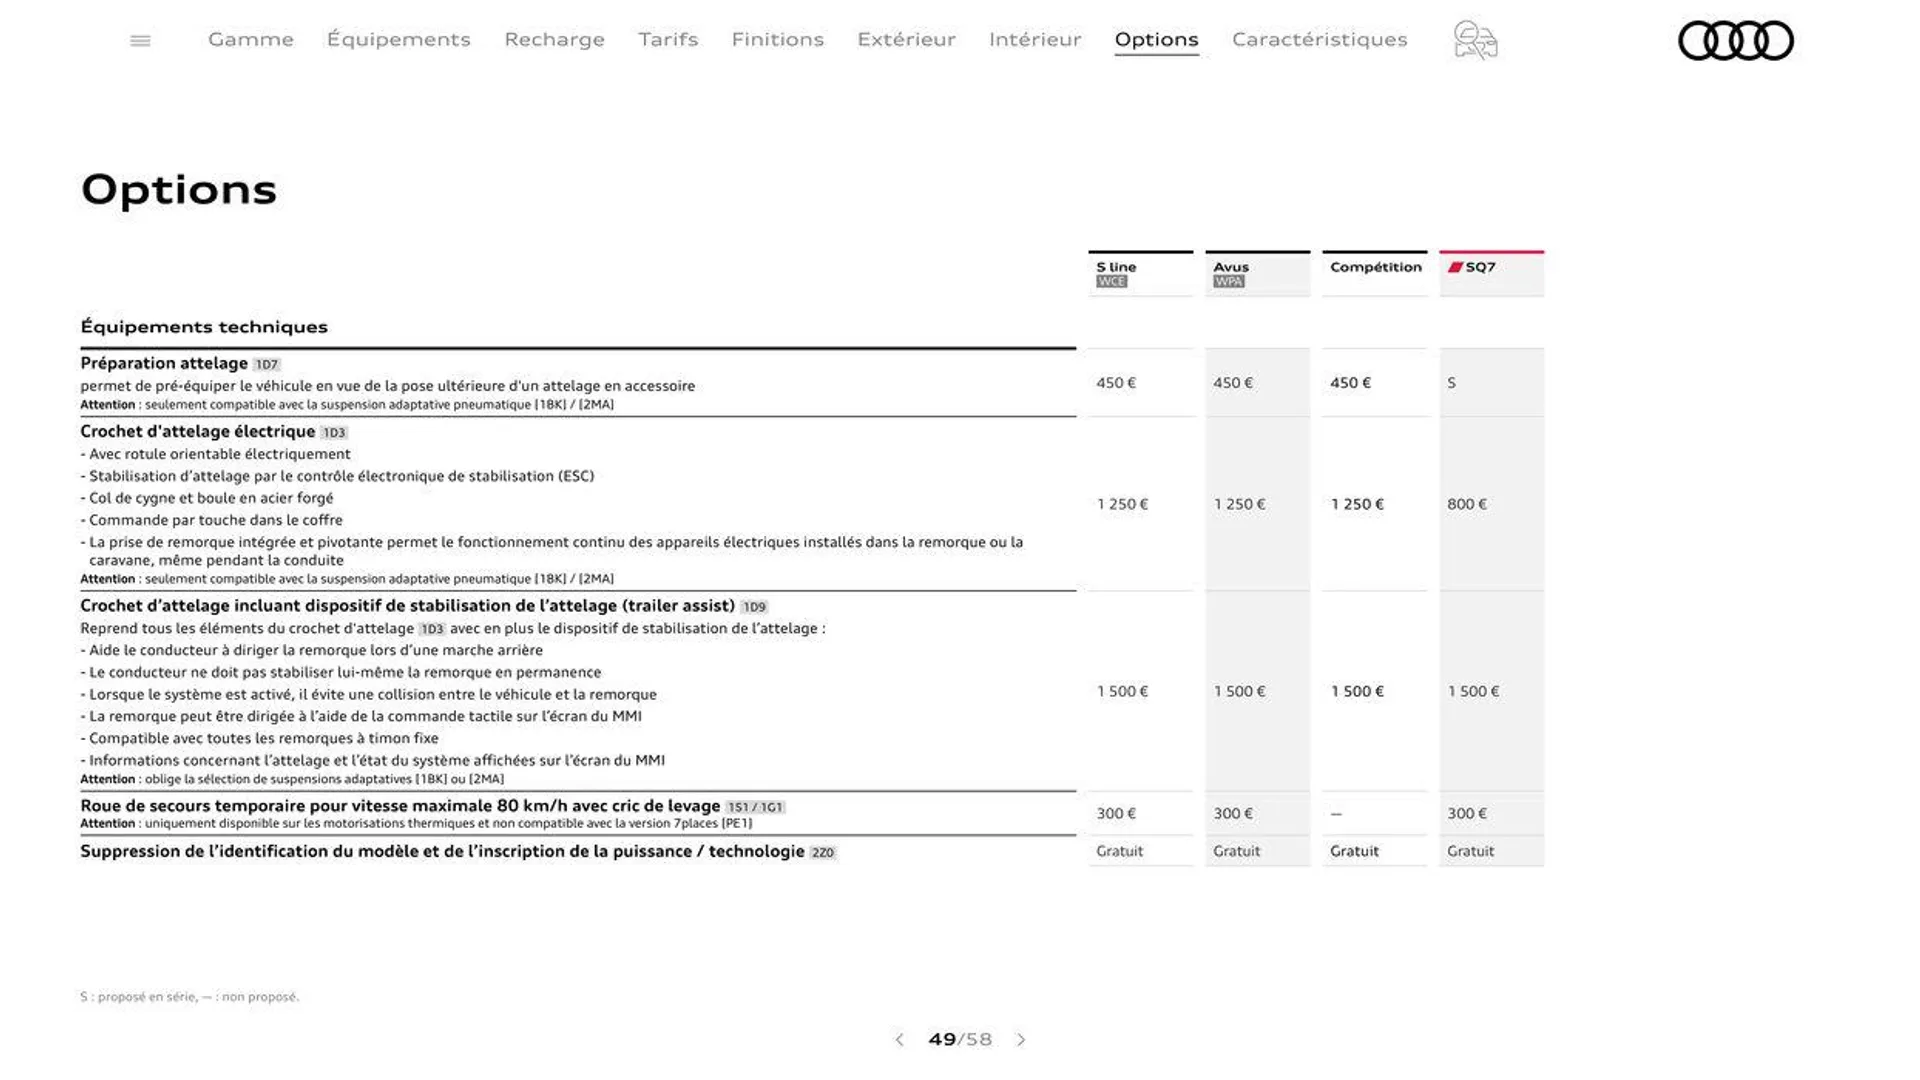Click 800 € price under SQ7
This screenshot has height=1080, width=1920.
point(1467,504)
